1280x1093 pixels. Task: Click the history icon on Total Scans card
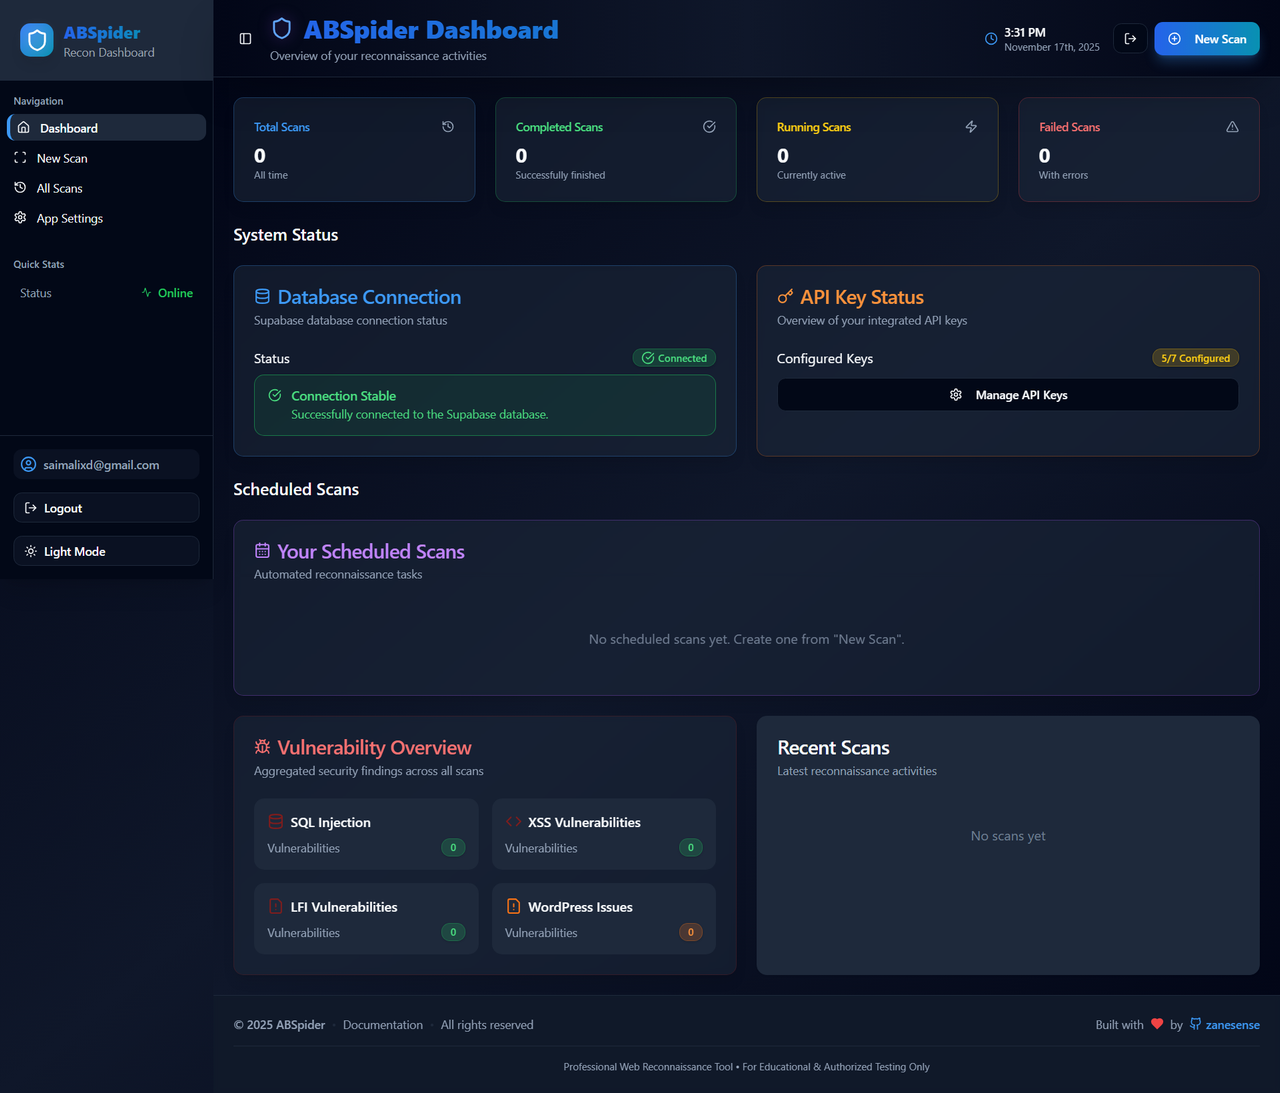click(448, 127)
